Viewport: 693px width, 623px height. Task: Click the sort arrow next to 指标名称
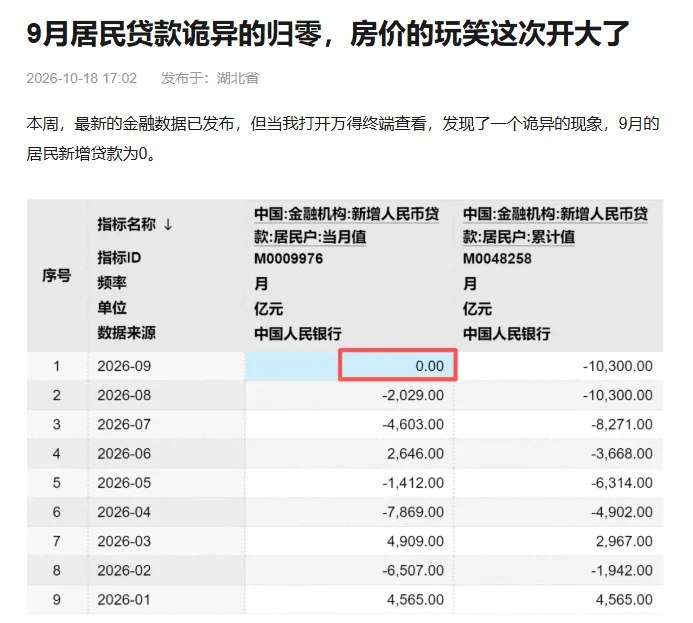pyautogui.click(x=168, y=224)
